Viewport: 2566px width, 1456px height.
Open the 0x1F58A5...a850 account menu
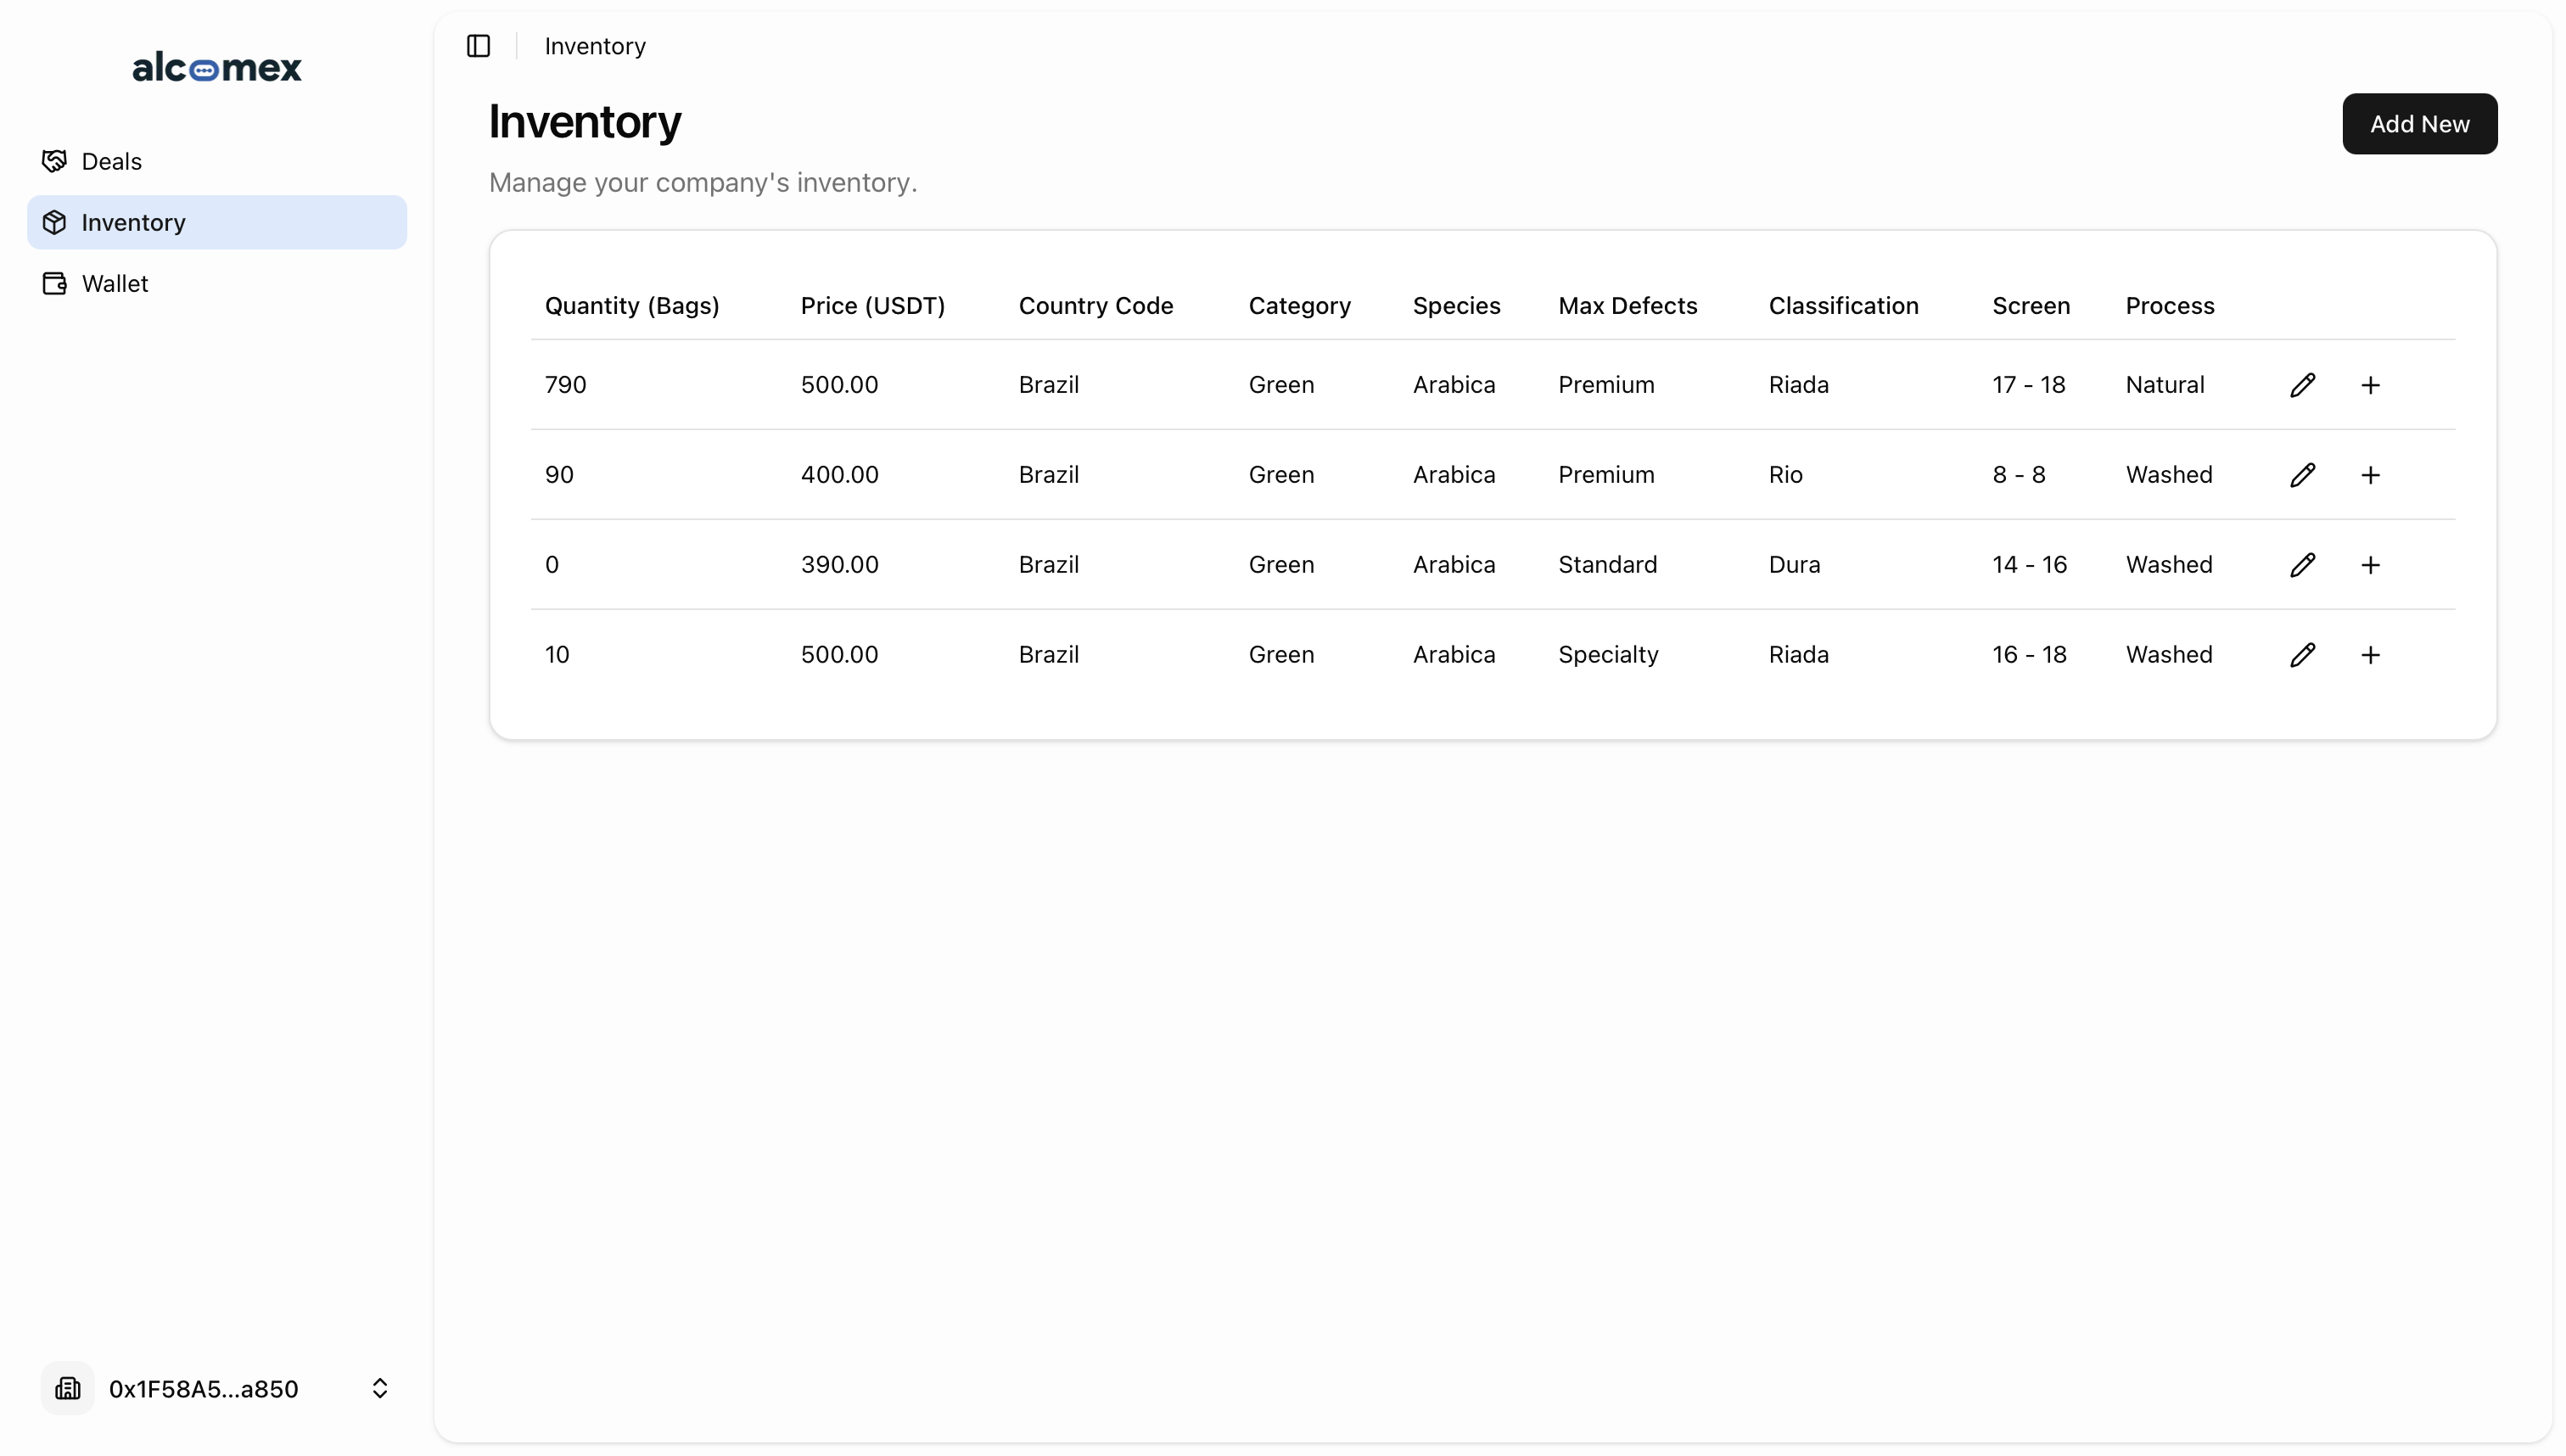tap(217, 1388)
